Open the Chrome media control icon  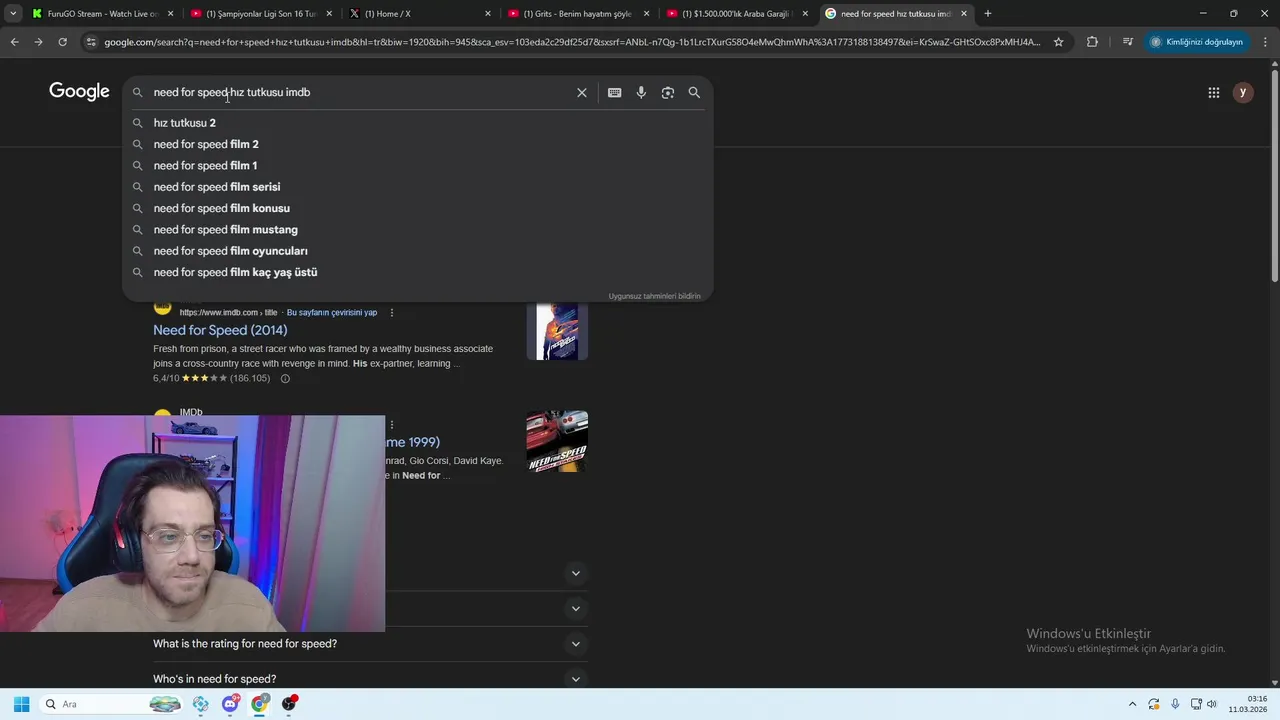pos(1127,42)
